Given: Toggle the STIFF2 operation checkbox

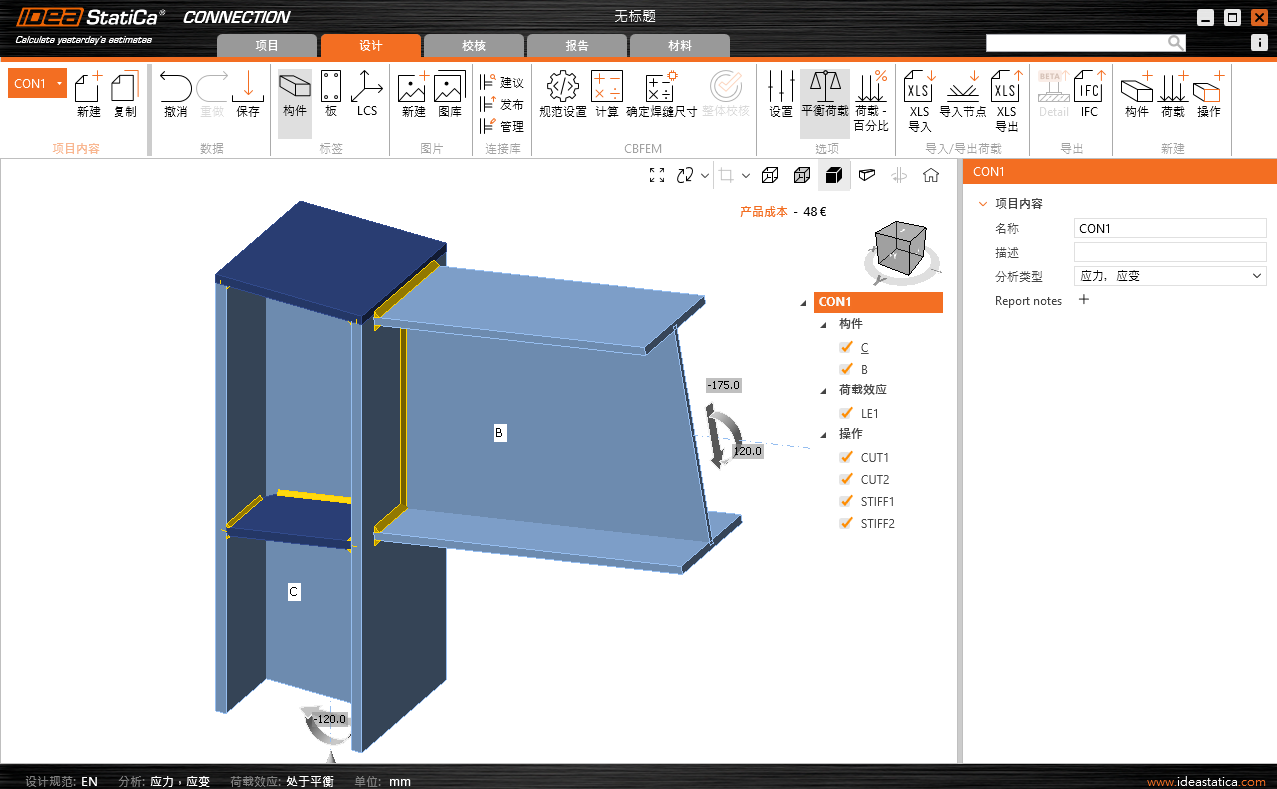Looking at the screenshot, I should click(846, 523).
